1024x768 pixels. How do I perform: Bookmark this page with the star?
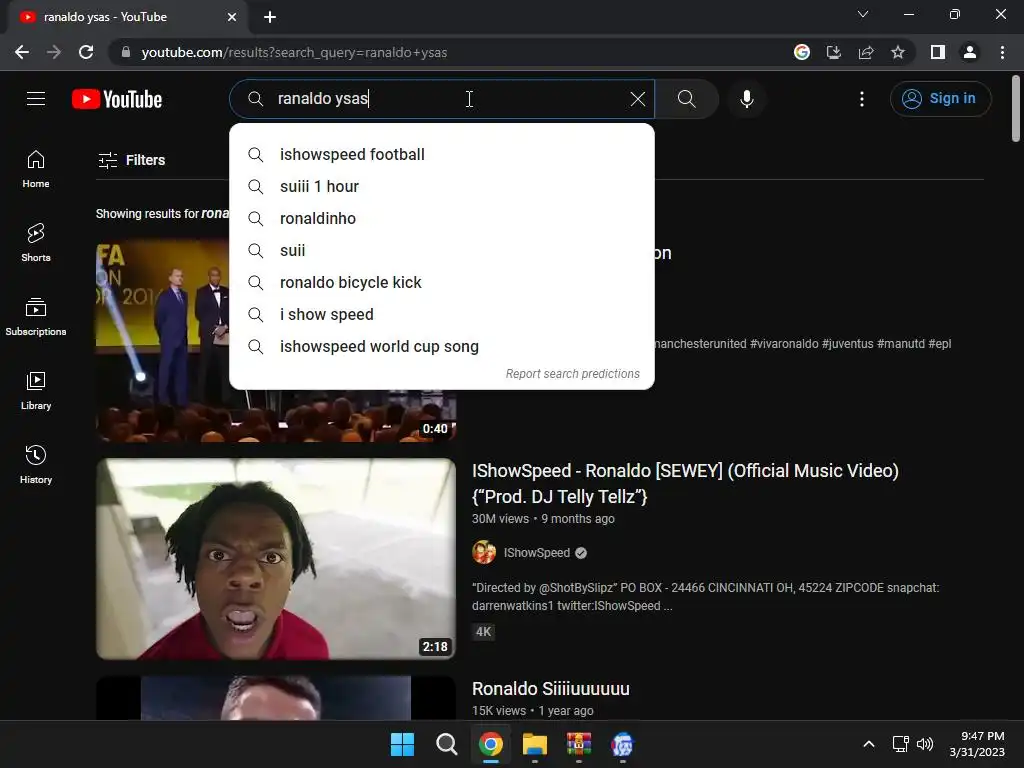coord(898,52)
